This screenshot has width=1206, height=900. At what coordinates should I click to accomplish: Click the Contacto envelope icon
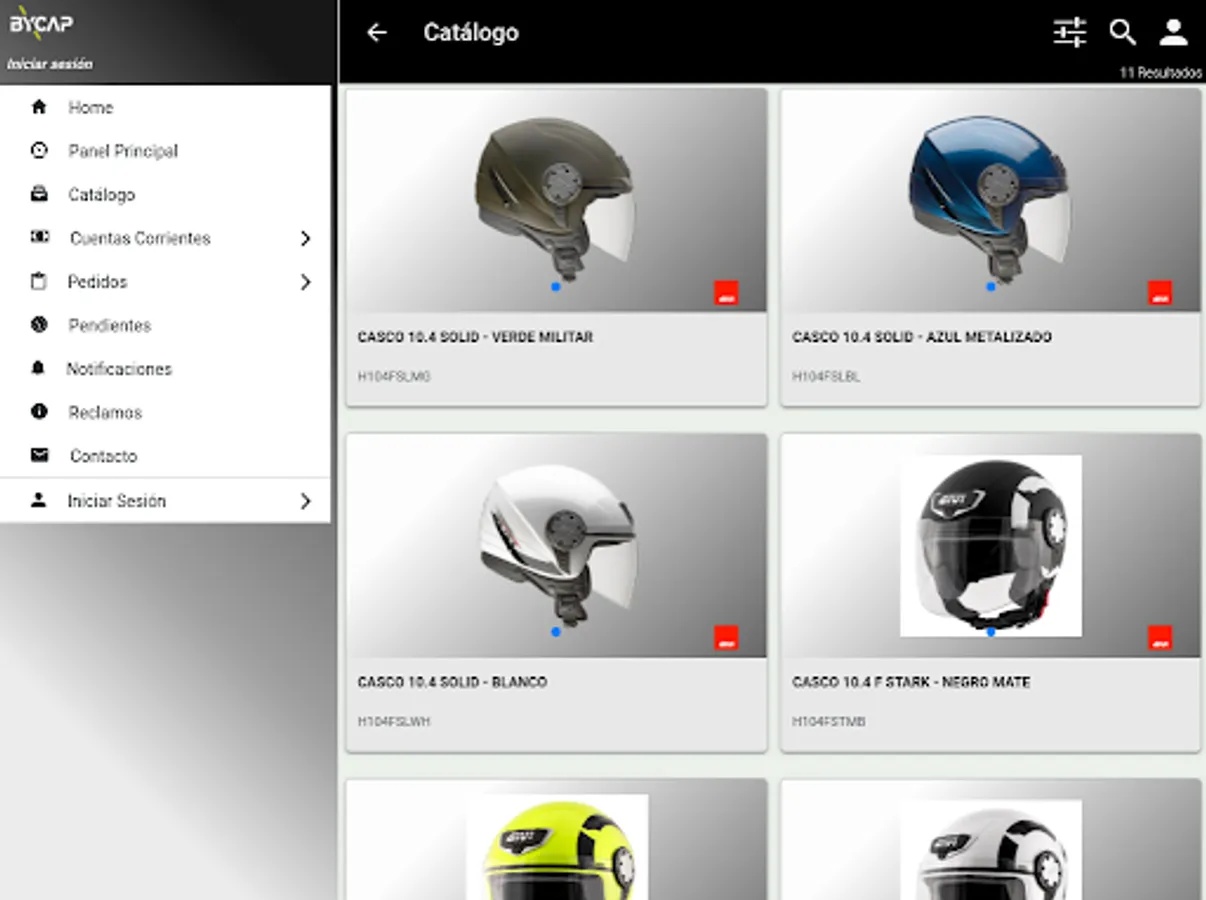point(39,455)
